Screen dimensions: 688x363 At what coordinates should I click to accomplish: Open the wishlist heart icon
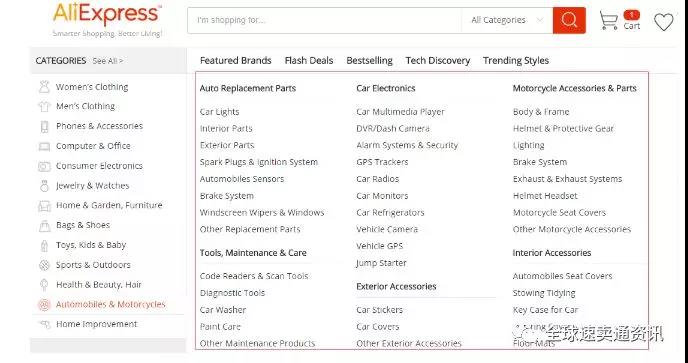(663, 22)
